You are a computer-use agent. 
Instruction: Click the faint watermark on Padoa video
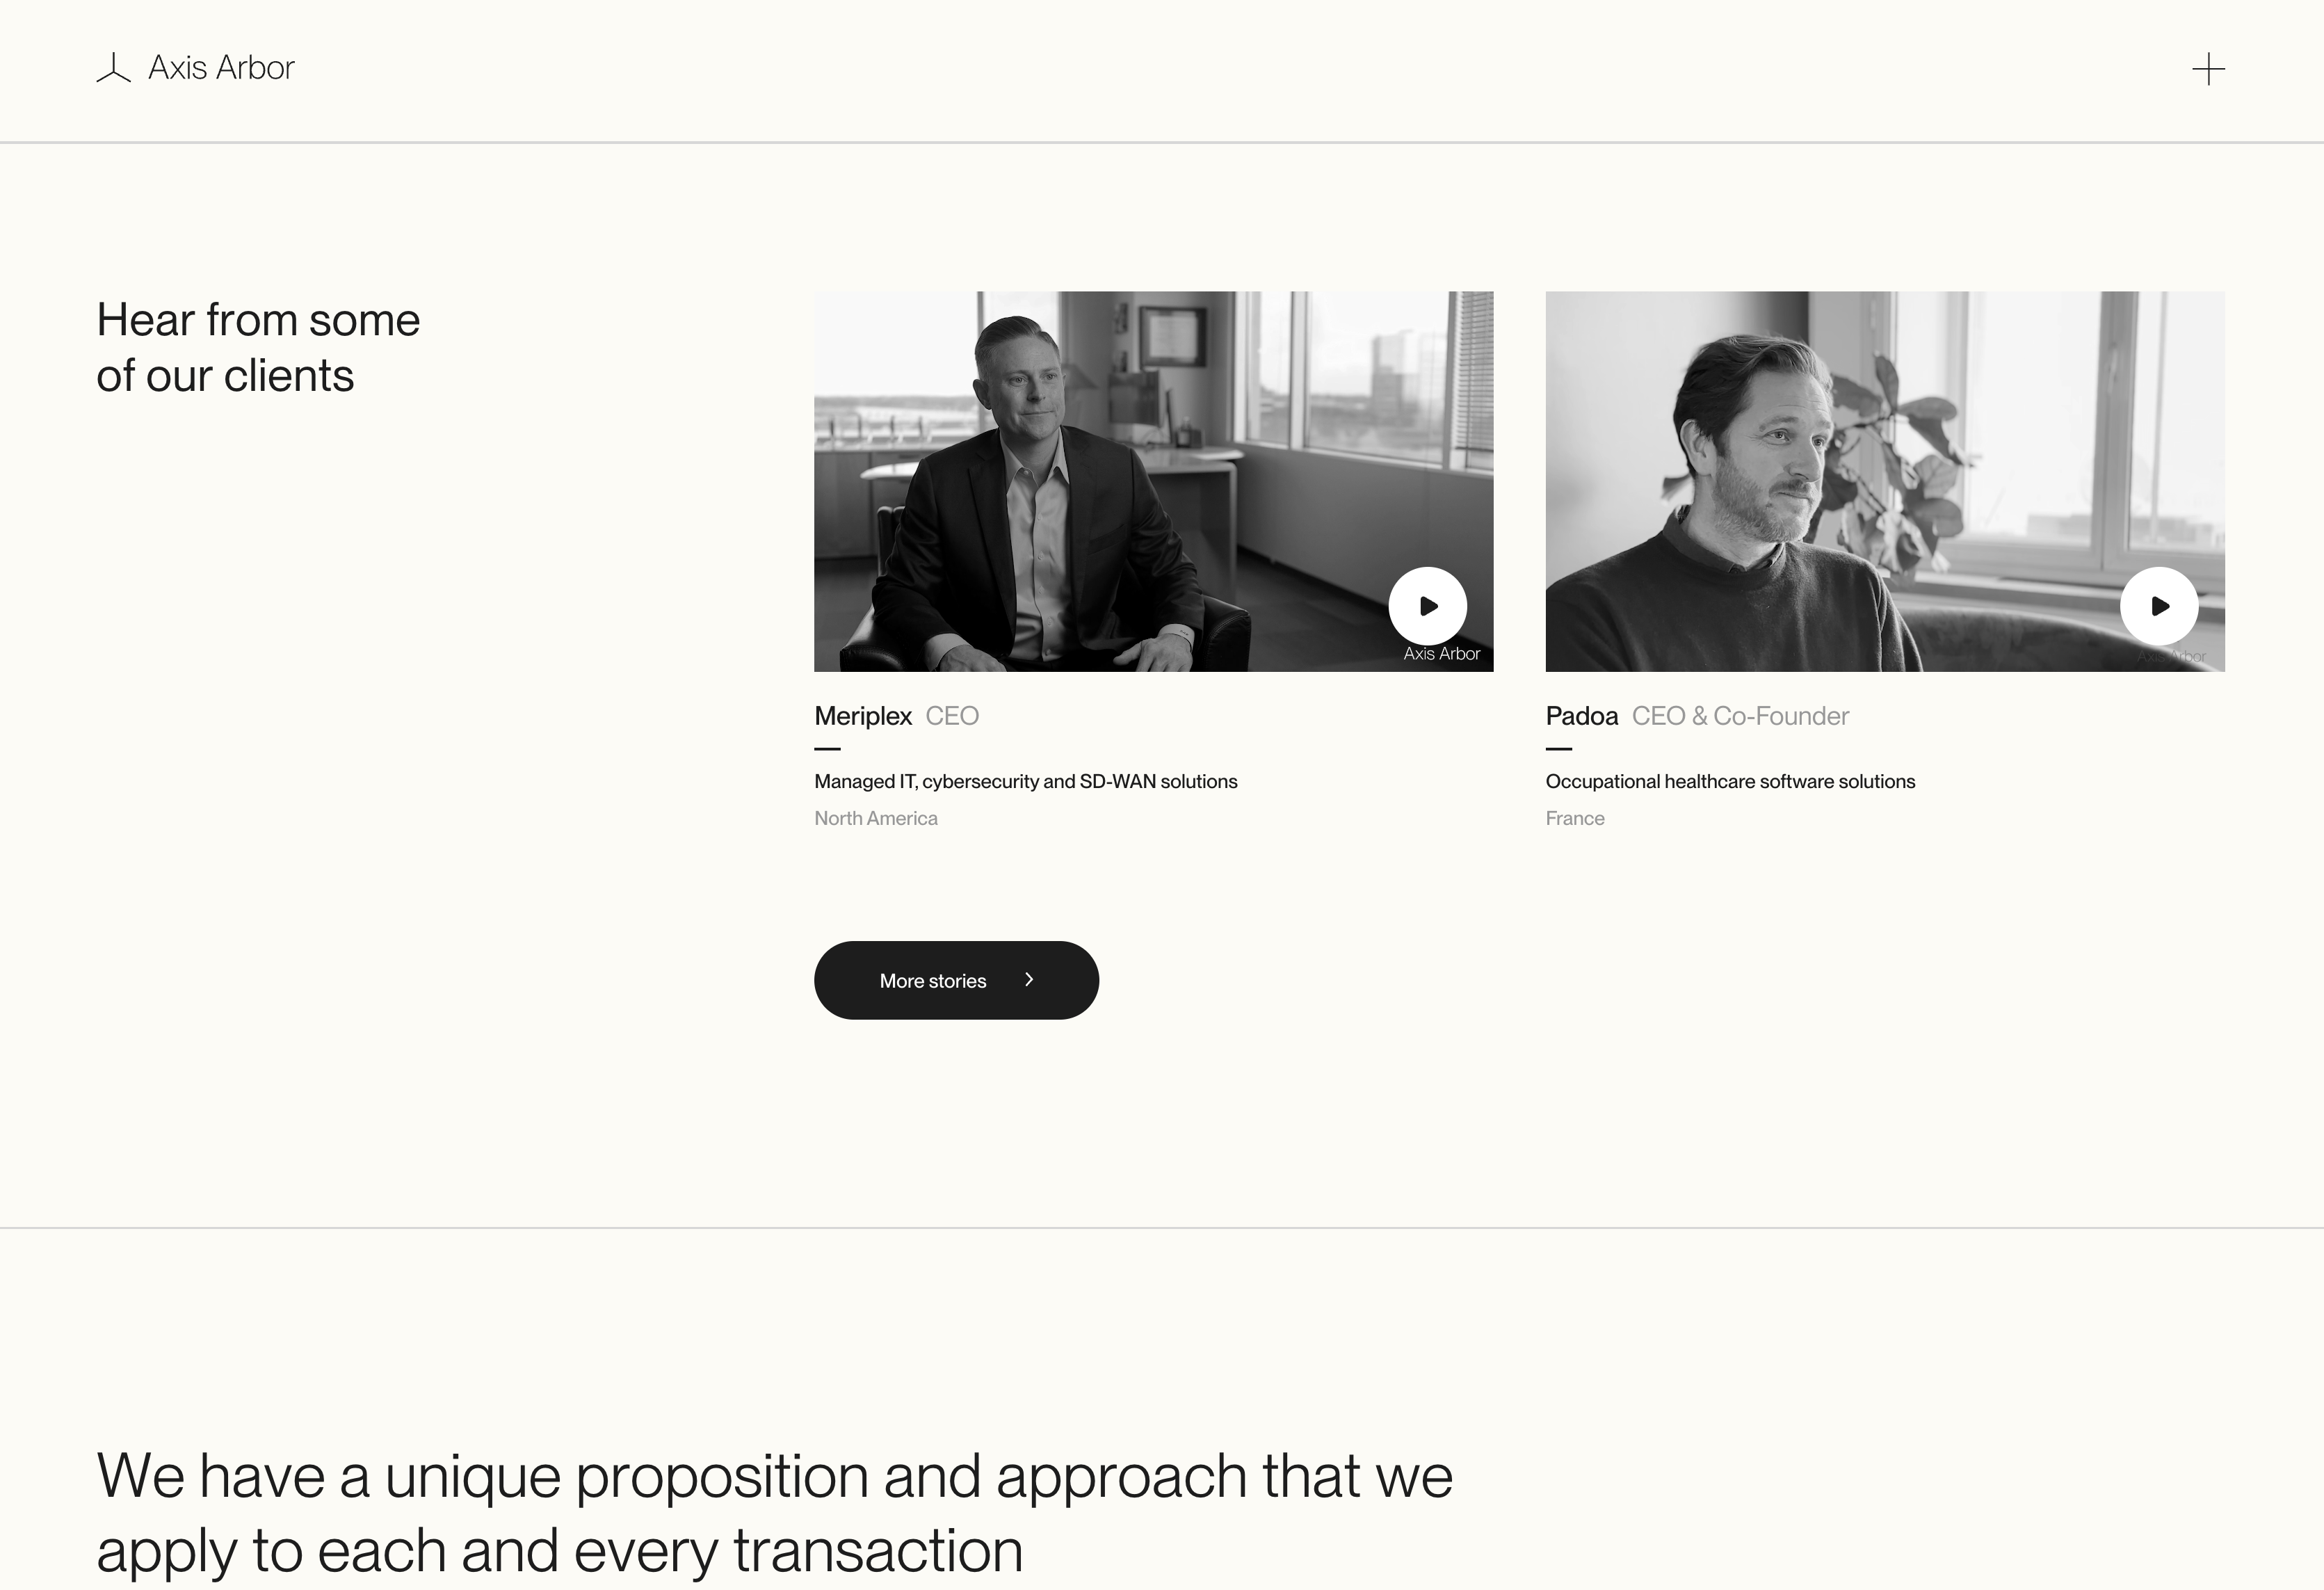pyautogui.click(x=2171, y=657)
